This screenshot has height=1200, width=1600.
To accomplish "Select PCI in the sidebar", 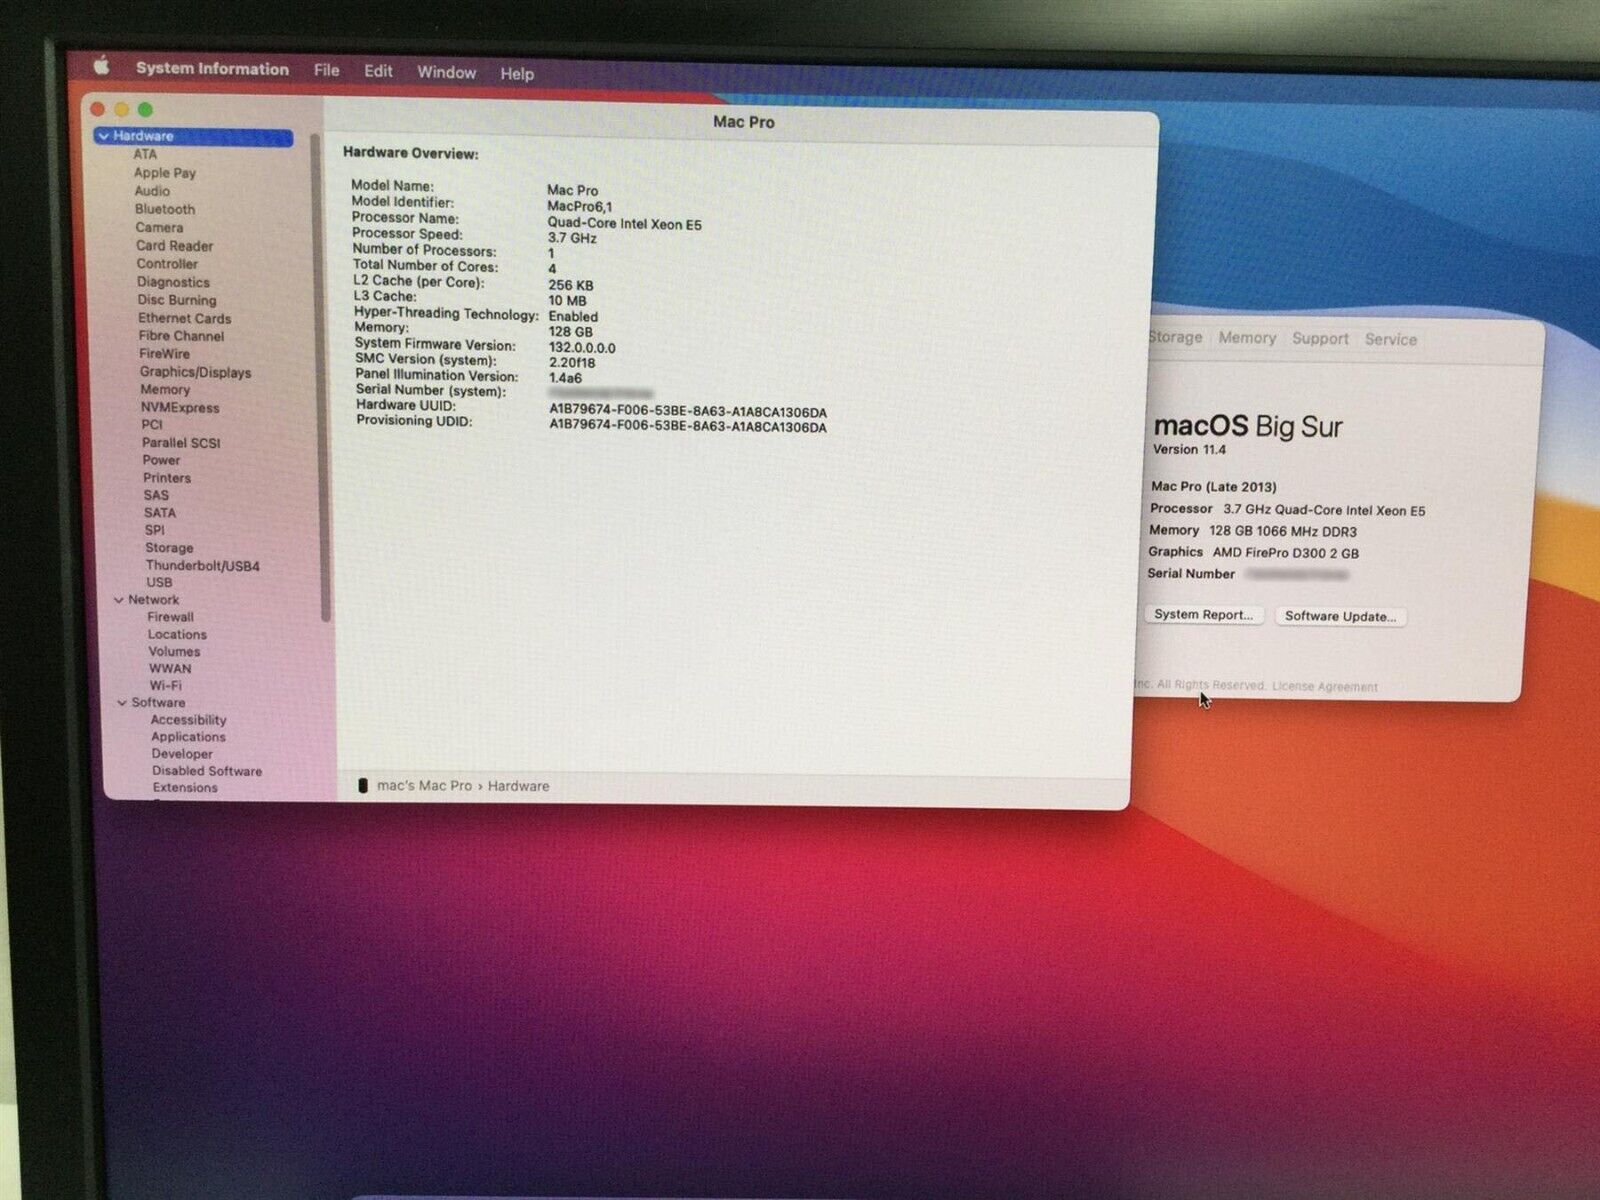I will coord(152,424).
